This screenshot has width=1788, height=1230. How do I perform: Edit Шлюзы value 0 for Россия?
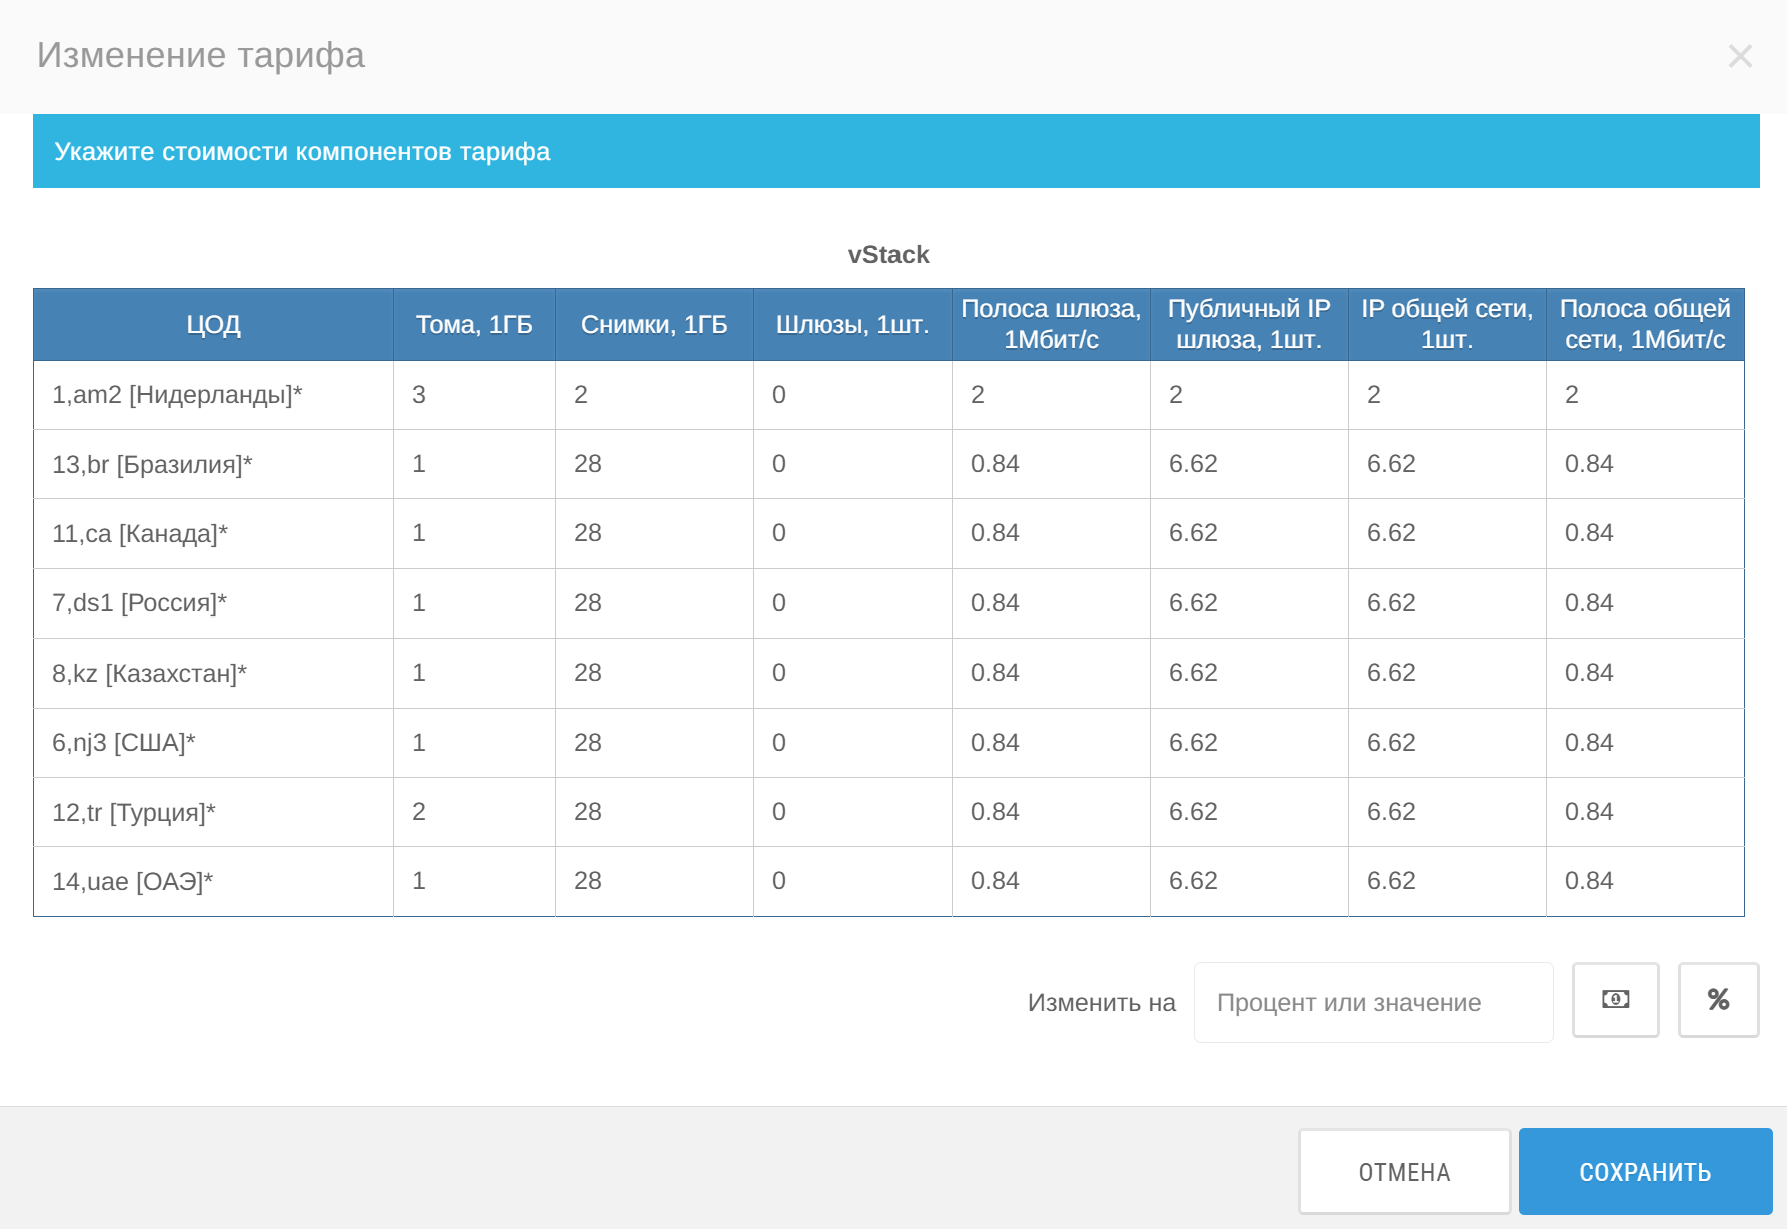click(853, 603)
